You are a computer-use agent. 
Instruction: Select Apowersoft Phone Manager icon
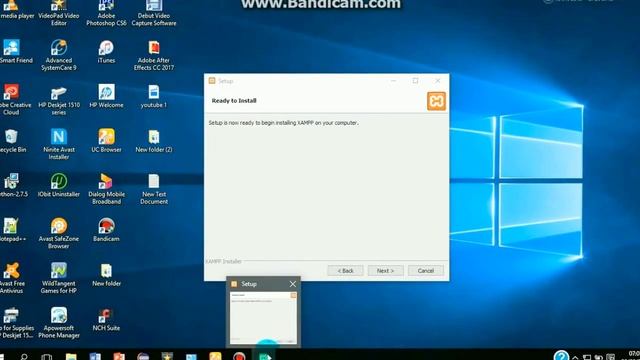[59, 323]
